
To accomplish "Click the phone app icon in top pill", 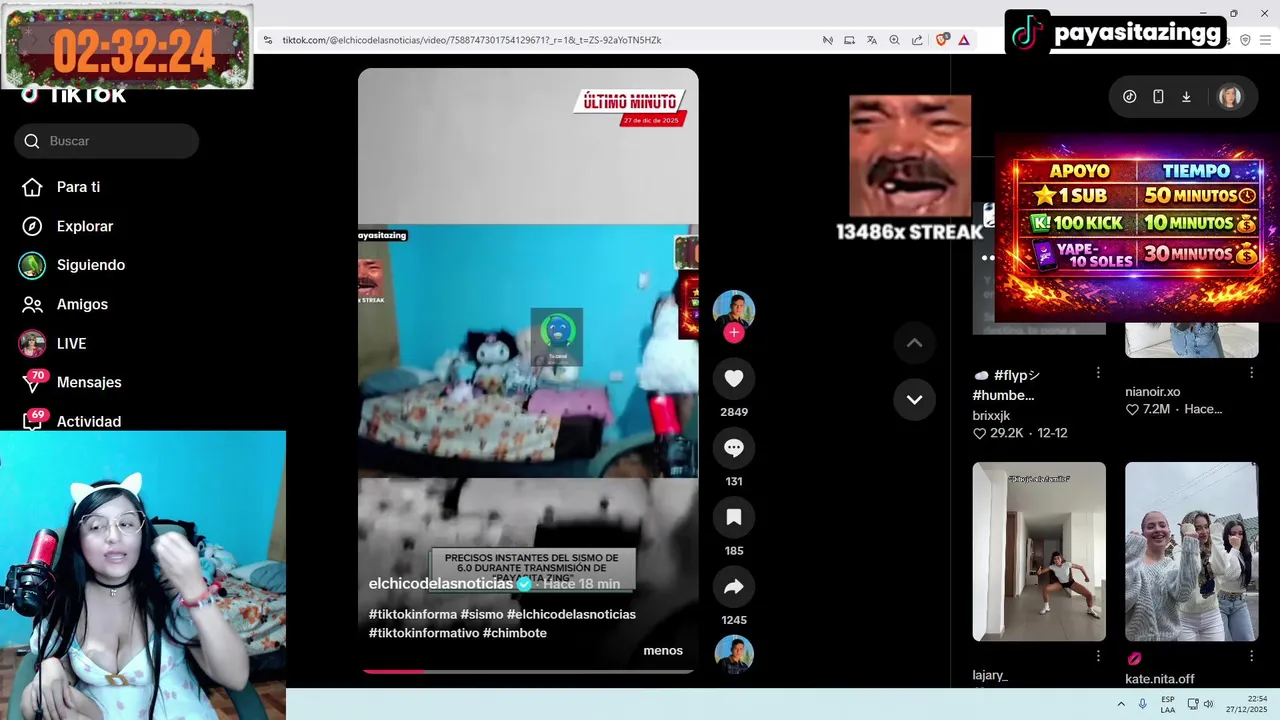I will coord(1158,97).
